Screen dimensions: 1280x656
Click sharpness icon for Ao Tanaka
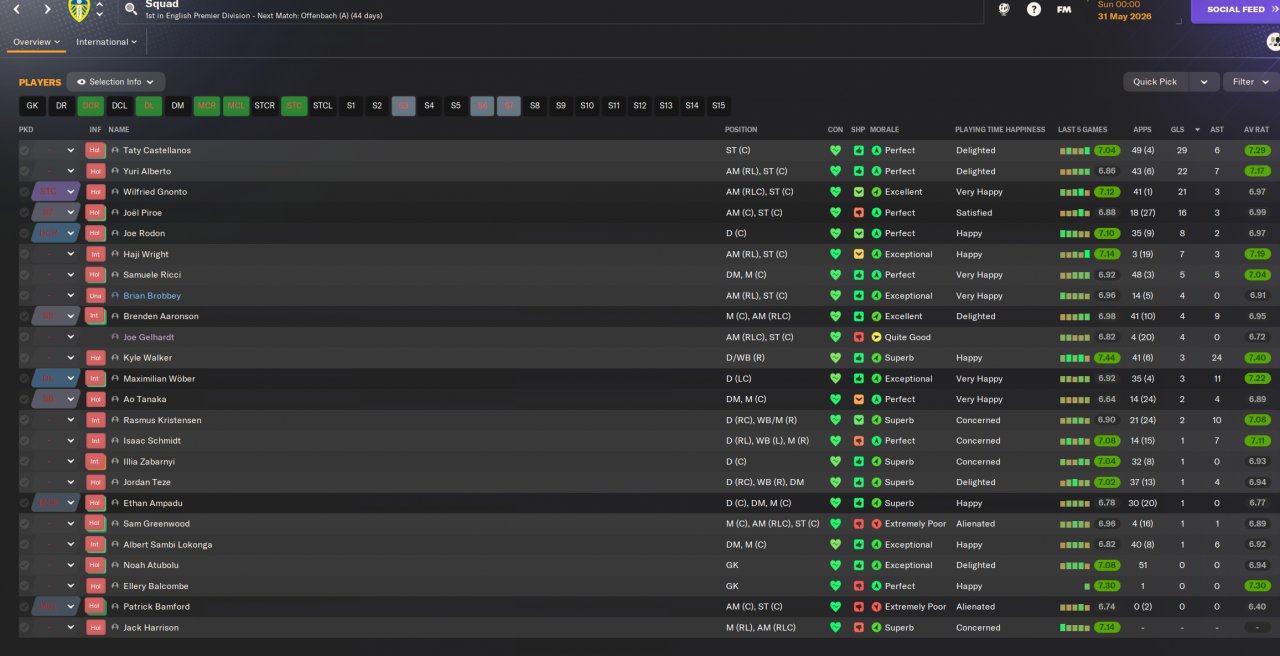pyautogui.click(x=858, y=399)
